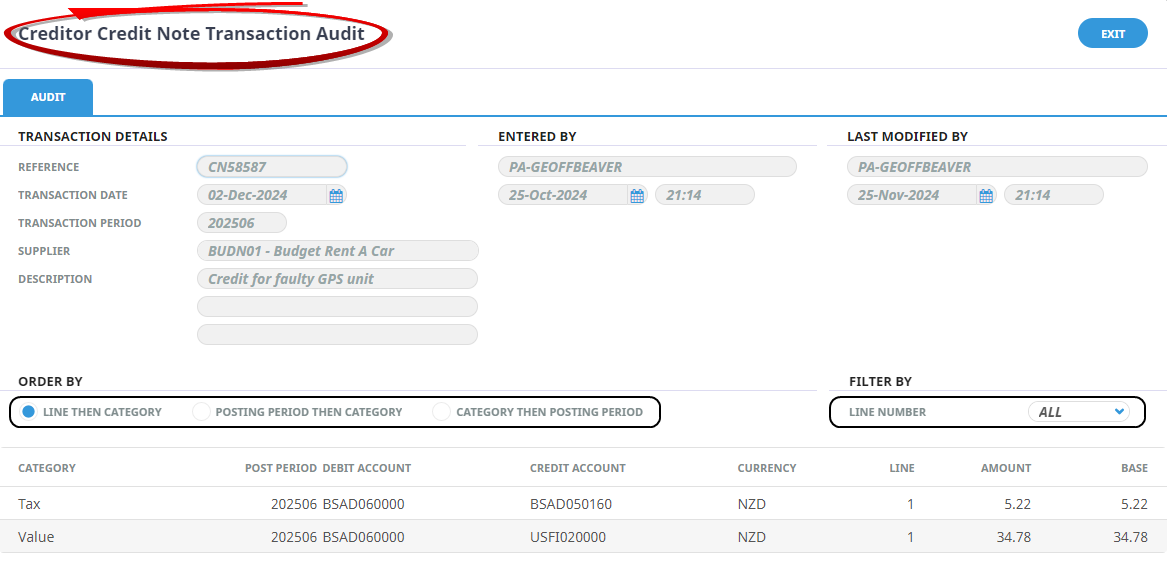Select Category Then Posting Period ordering

pos(442,412)
